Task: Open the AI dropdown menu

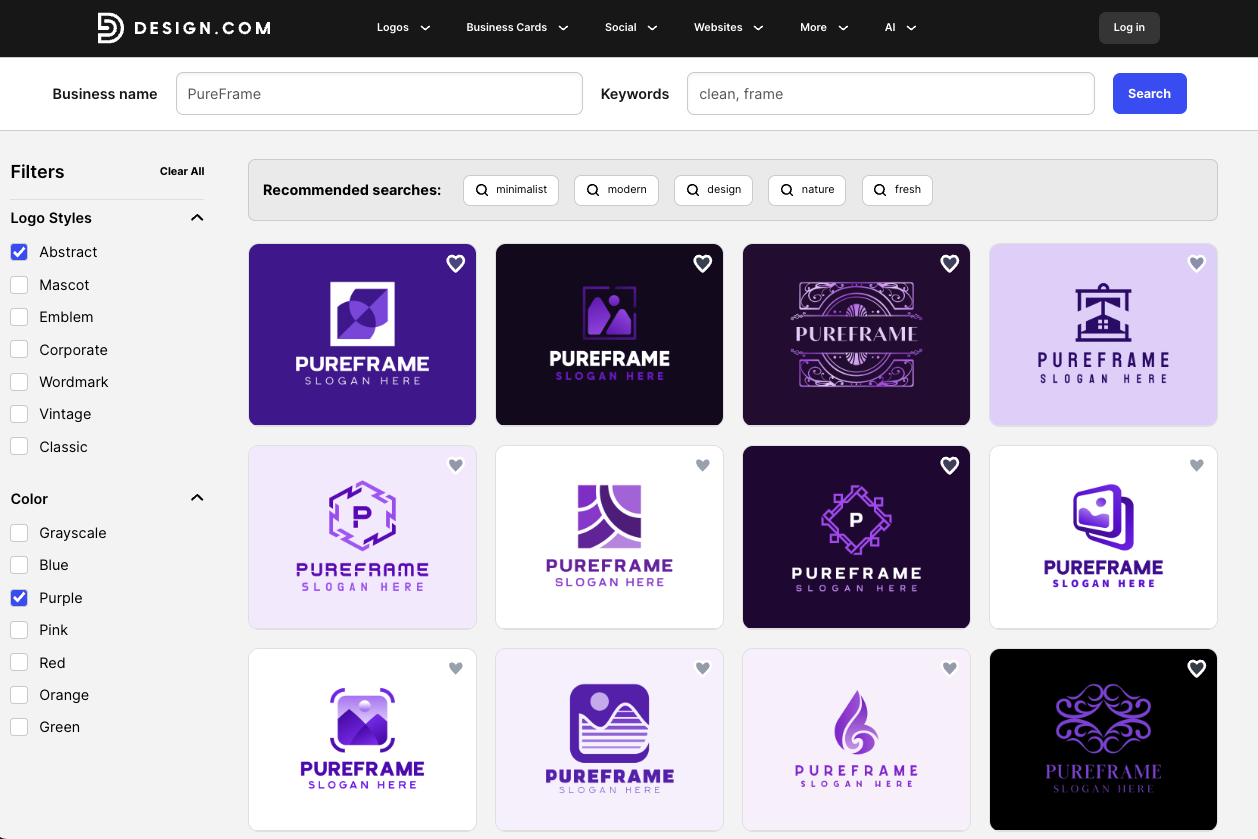Action: coord(901,28)
